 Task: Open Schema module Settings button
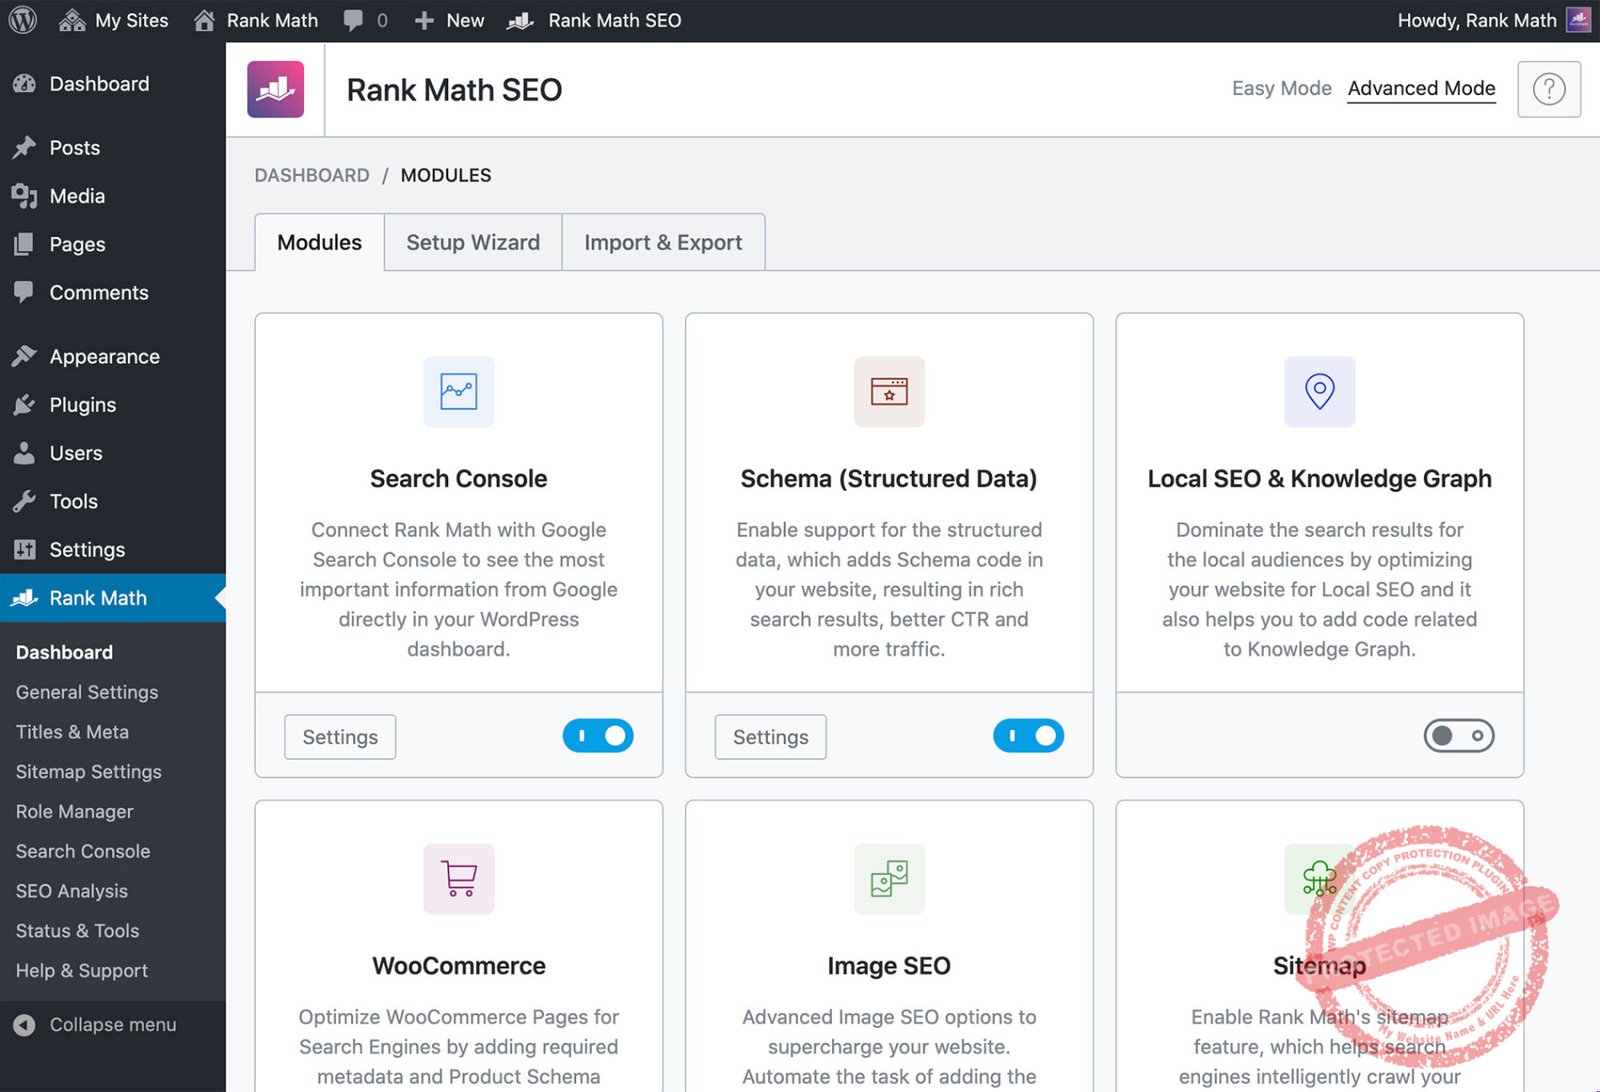tap(770, 737)
